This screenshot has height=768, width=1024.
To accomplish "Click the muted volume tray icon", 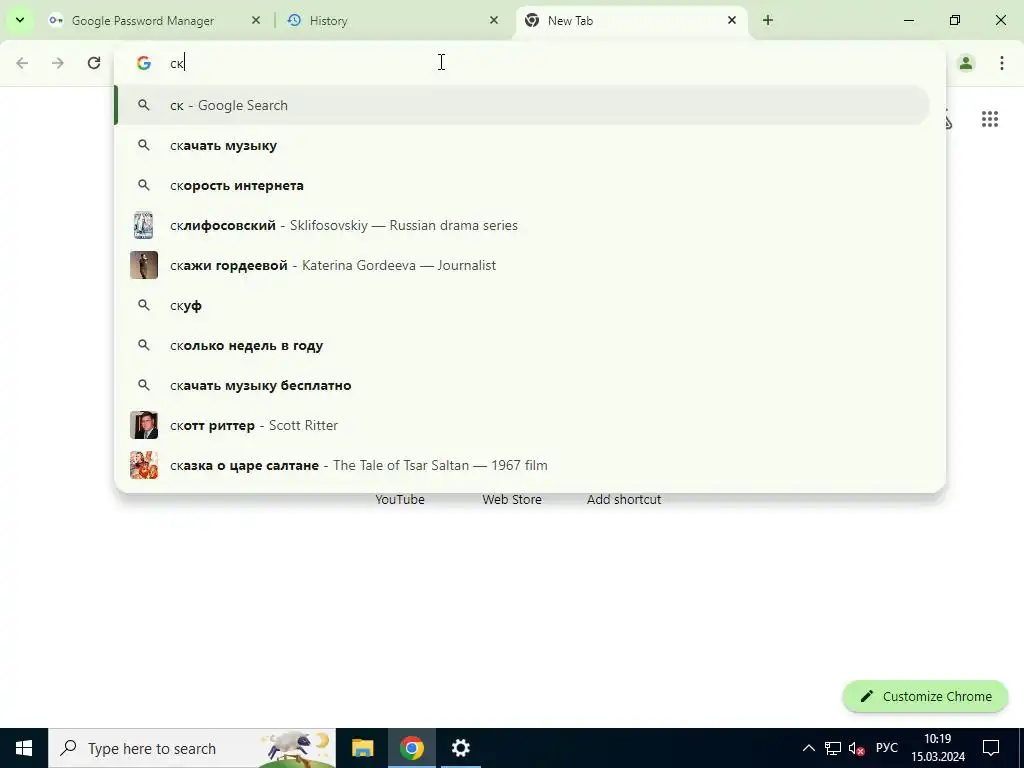I will click(x=856, y=748).
